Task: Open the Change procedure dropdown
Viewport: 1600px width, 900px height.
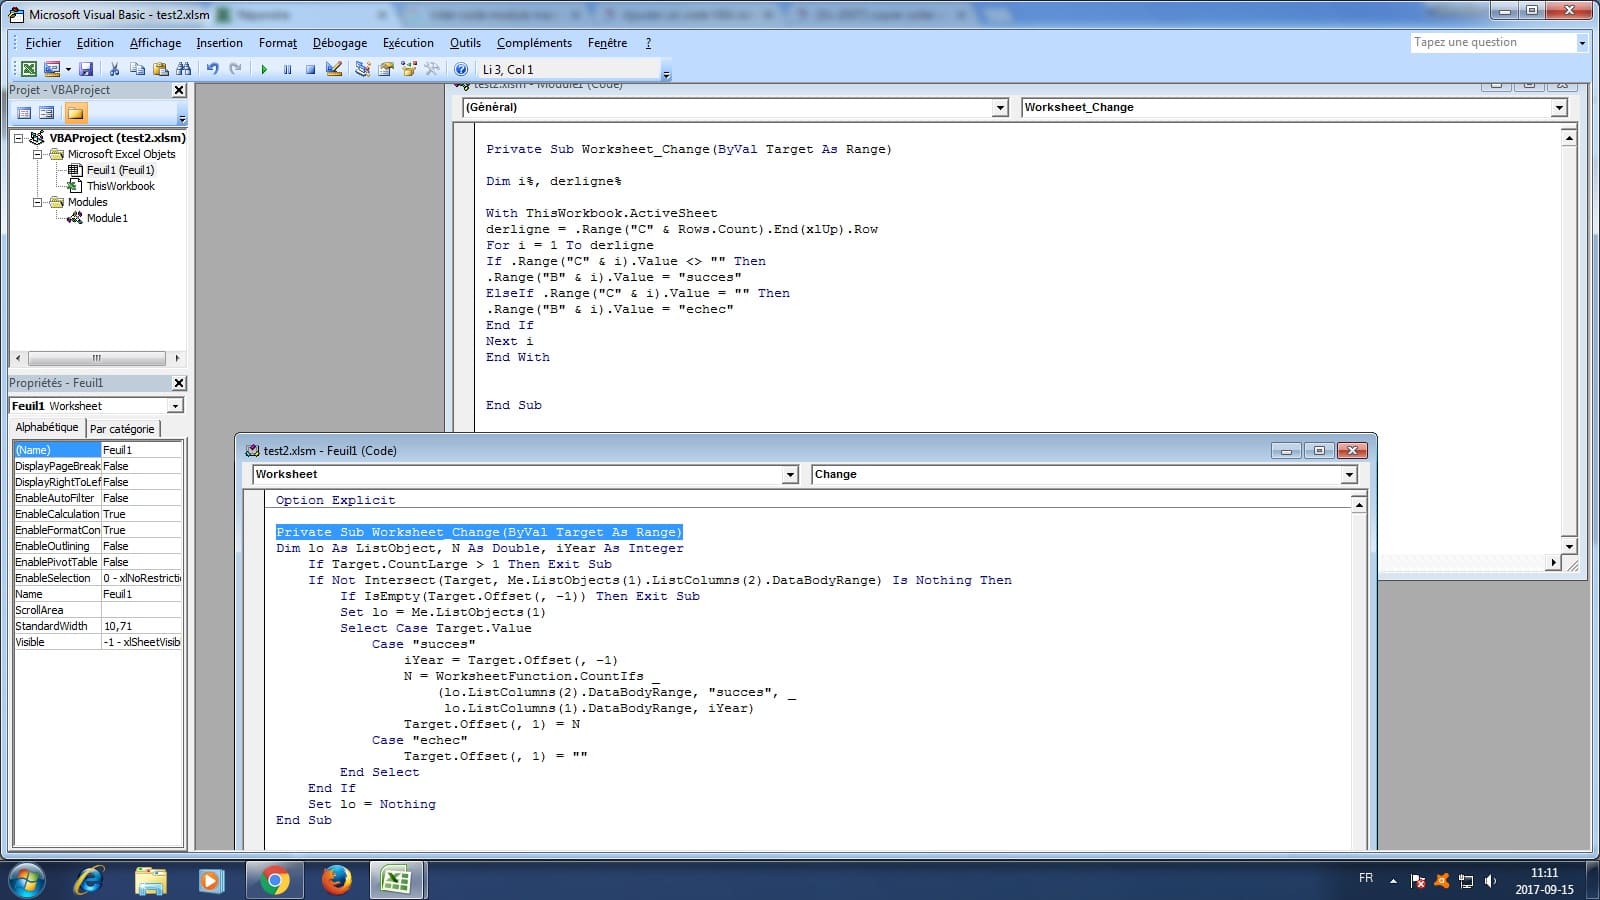Action: point(1349,475)
